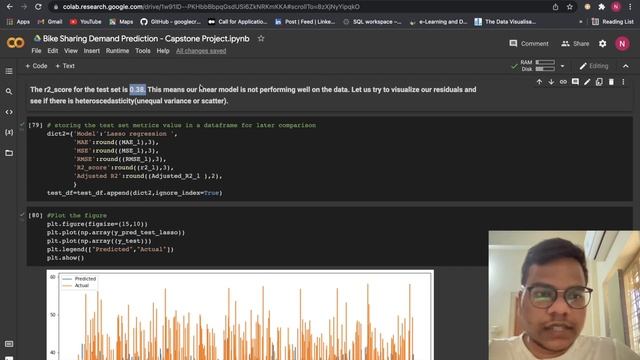Viewport: 640px width, 360px height.
Task: Open the variables inspector icon
Action: (9, 132)
